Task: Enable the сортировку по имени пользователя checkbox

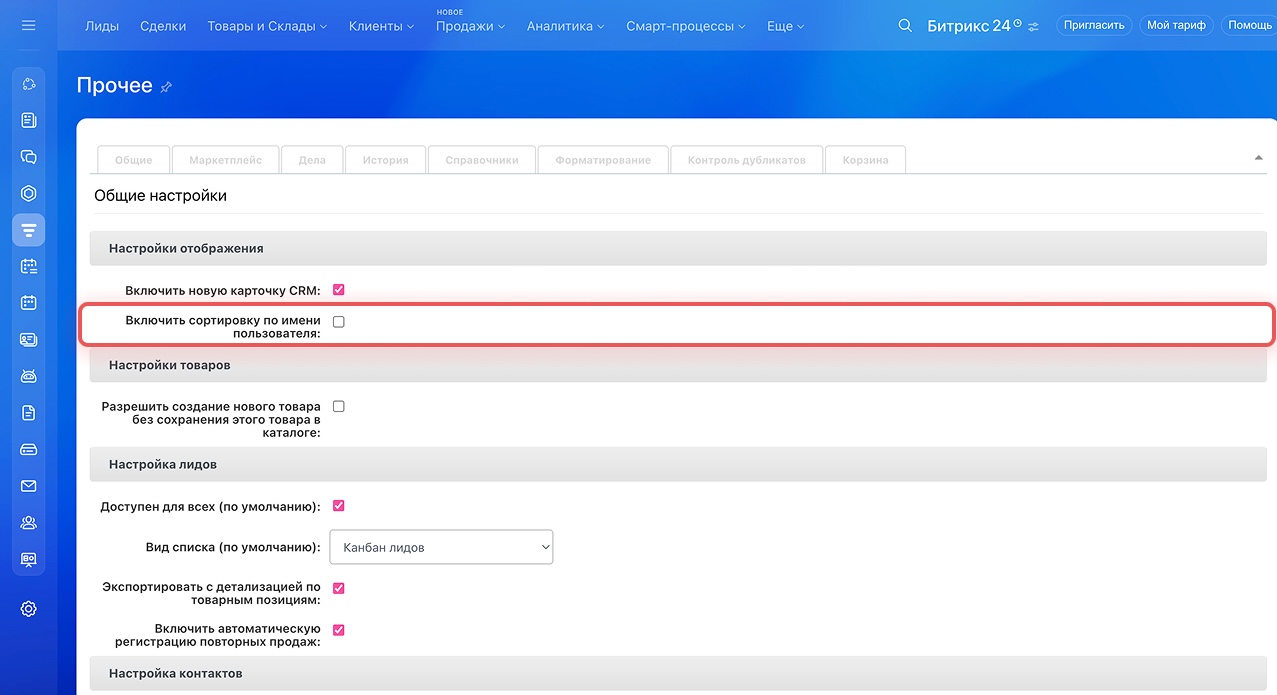Action: (339, 322)
